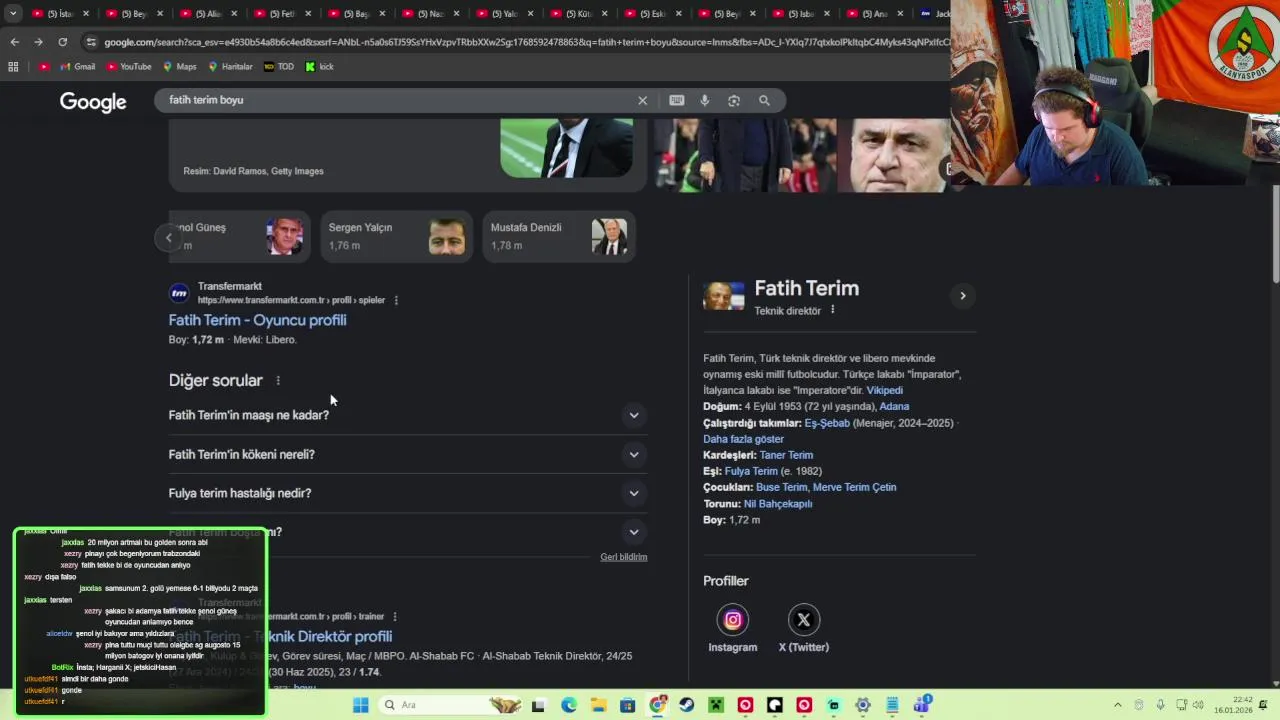Open the Gmail bookmark
The height and width of the screenshot is (720, 1280).
pos(77,67)
